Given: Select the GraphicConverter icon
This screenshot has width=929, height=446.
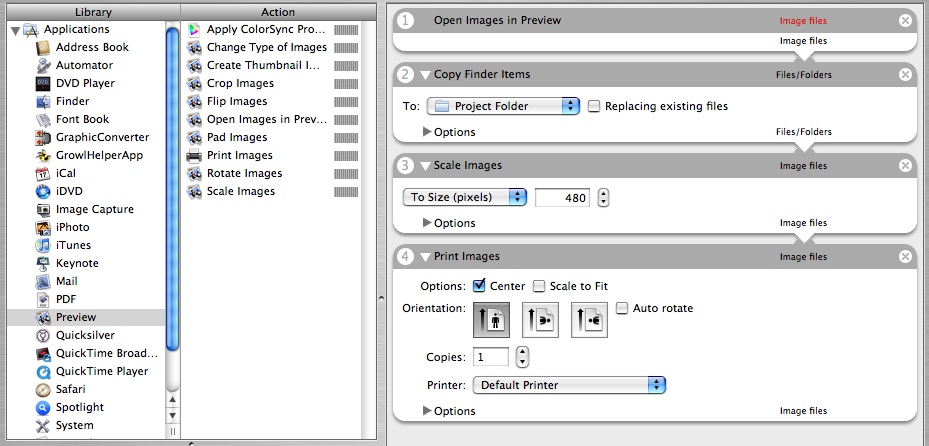Looking at the screenshot, I should pyautogui.click(x=43, y=137).
